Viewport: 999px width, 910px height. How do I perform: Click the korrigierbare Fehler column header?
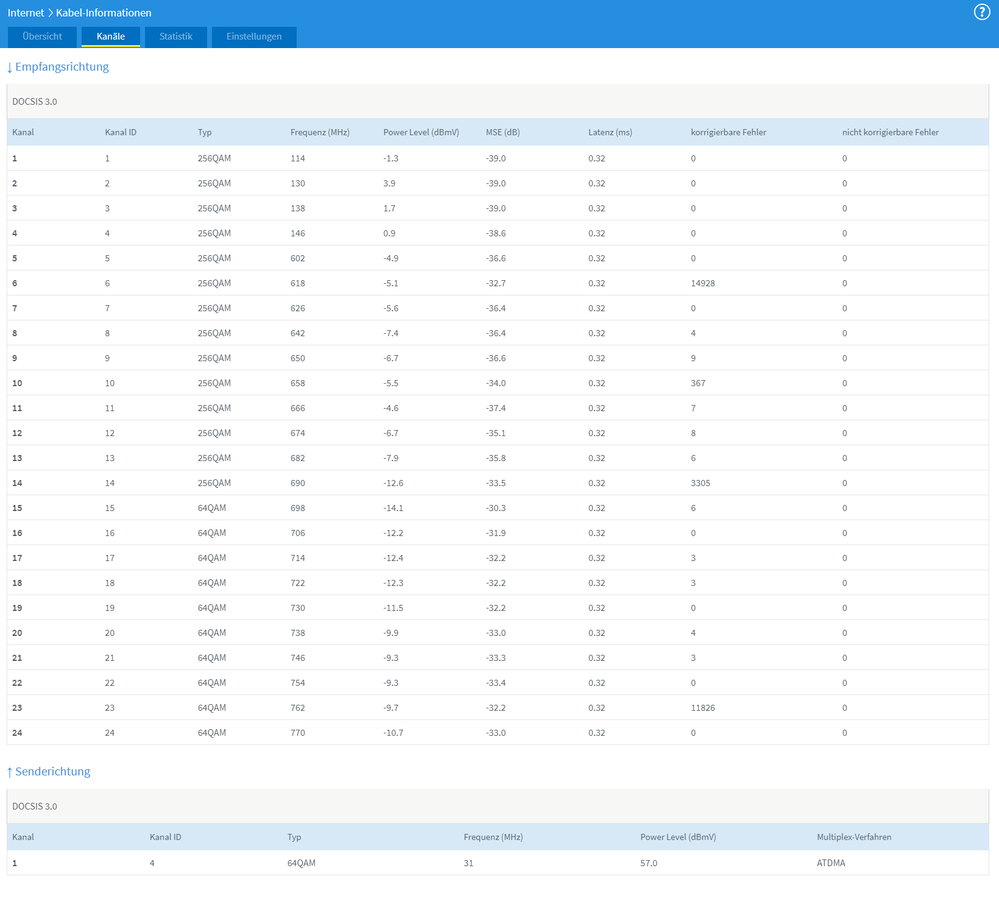(x=728, y=133)
